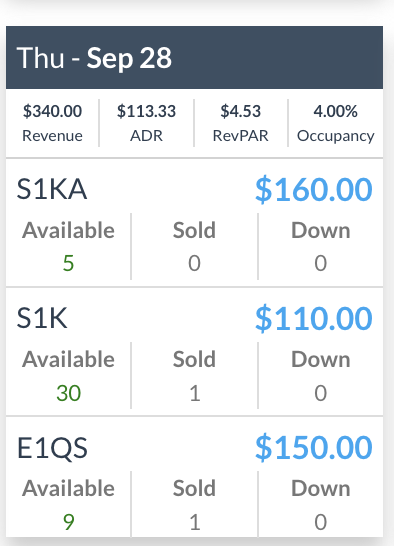The height and width of the screenshot is (546, 394).
Task: Open the E1QS room type
Action: (52, 448)
